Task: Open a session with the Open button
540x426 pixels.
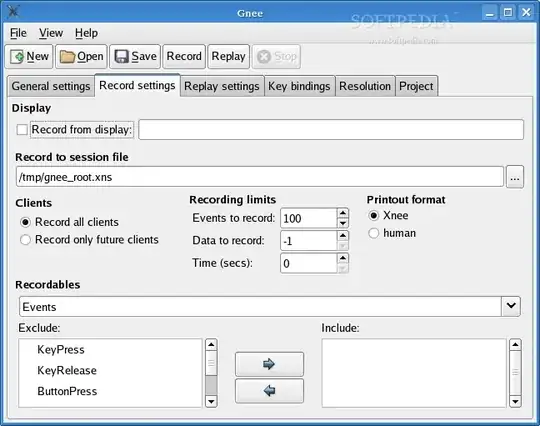Action: click(82, 56)
